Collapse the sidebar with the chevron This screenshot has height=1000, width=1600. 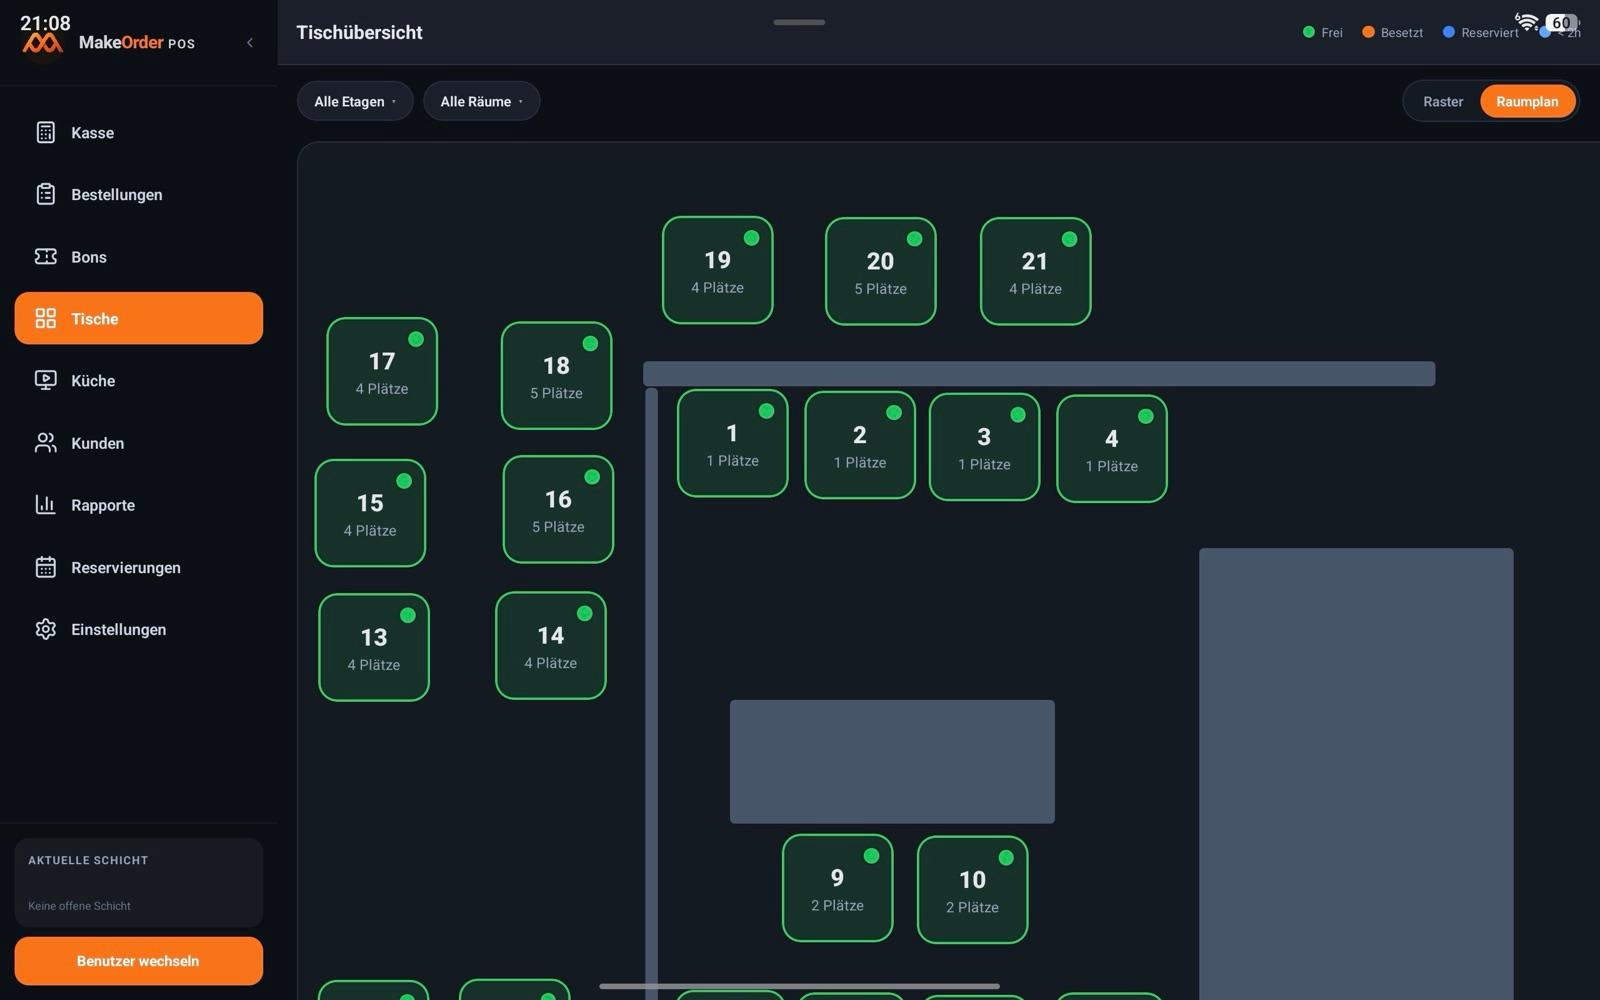coord(250,42)
